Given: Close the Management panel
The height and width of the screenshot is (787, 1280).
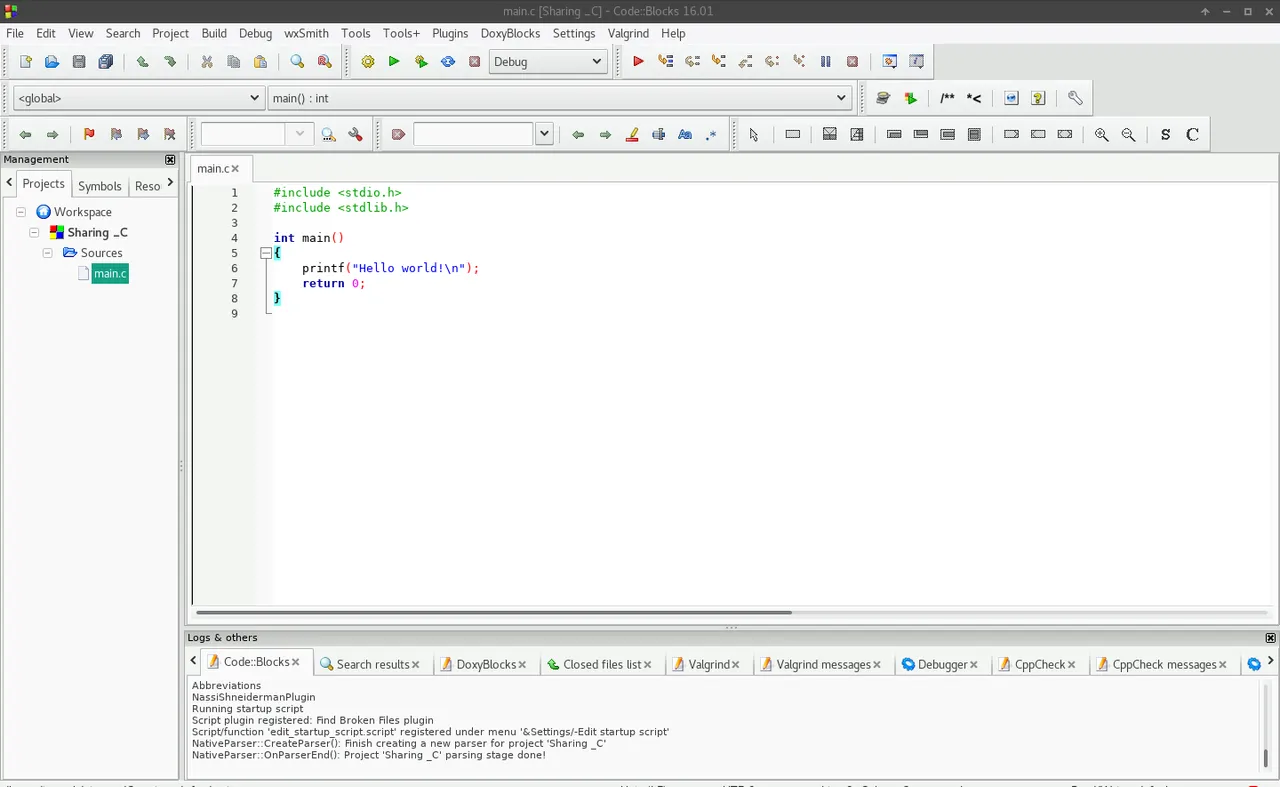Looking at the screenshot, I should (x=170, y=160).
